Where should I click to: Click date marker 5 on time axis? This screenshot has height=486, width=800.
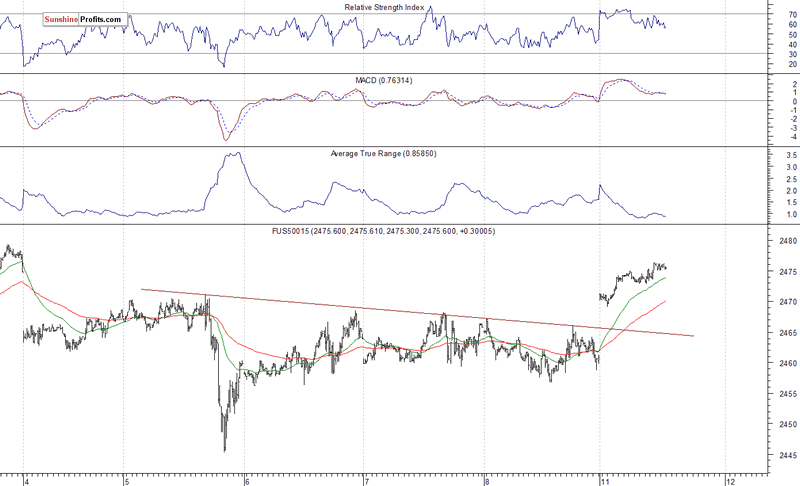[125, 478]
